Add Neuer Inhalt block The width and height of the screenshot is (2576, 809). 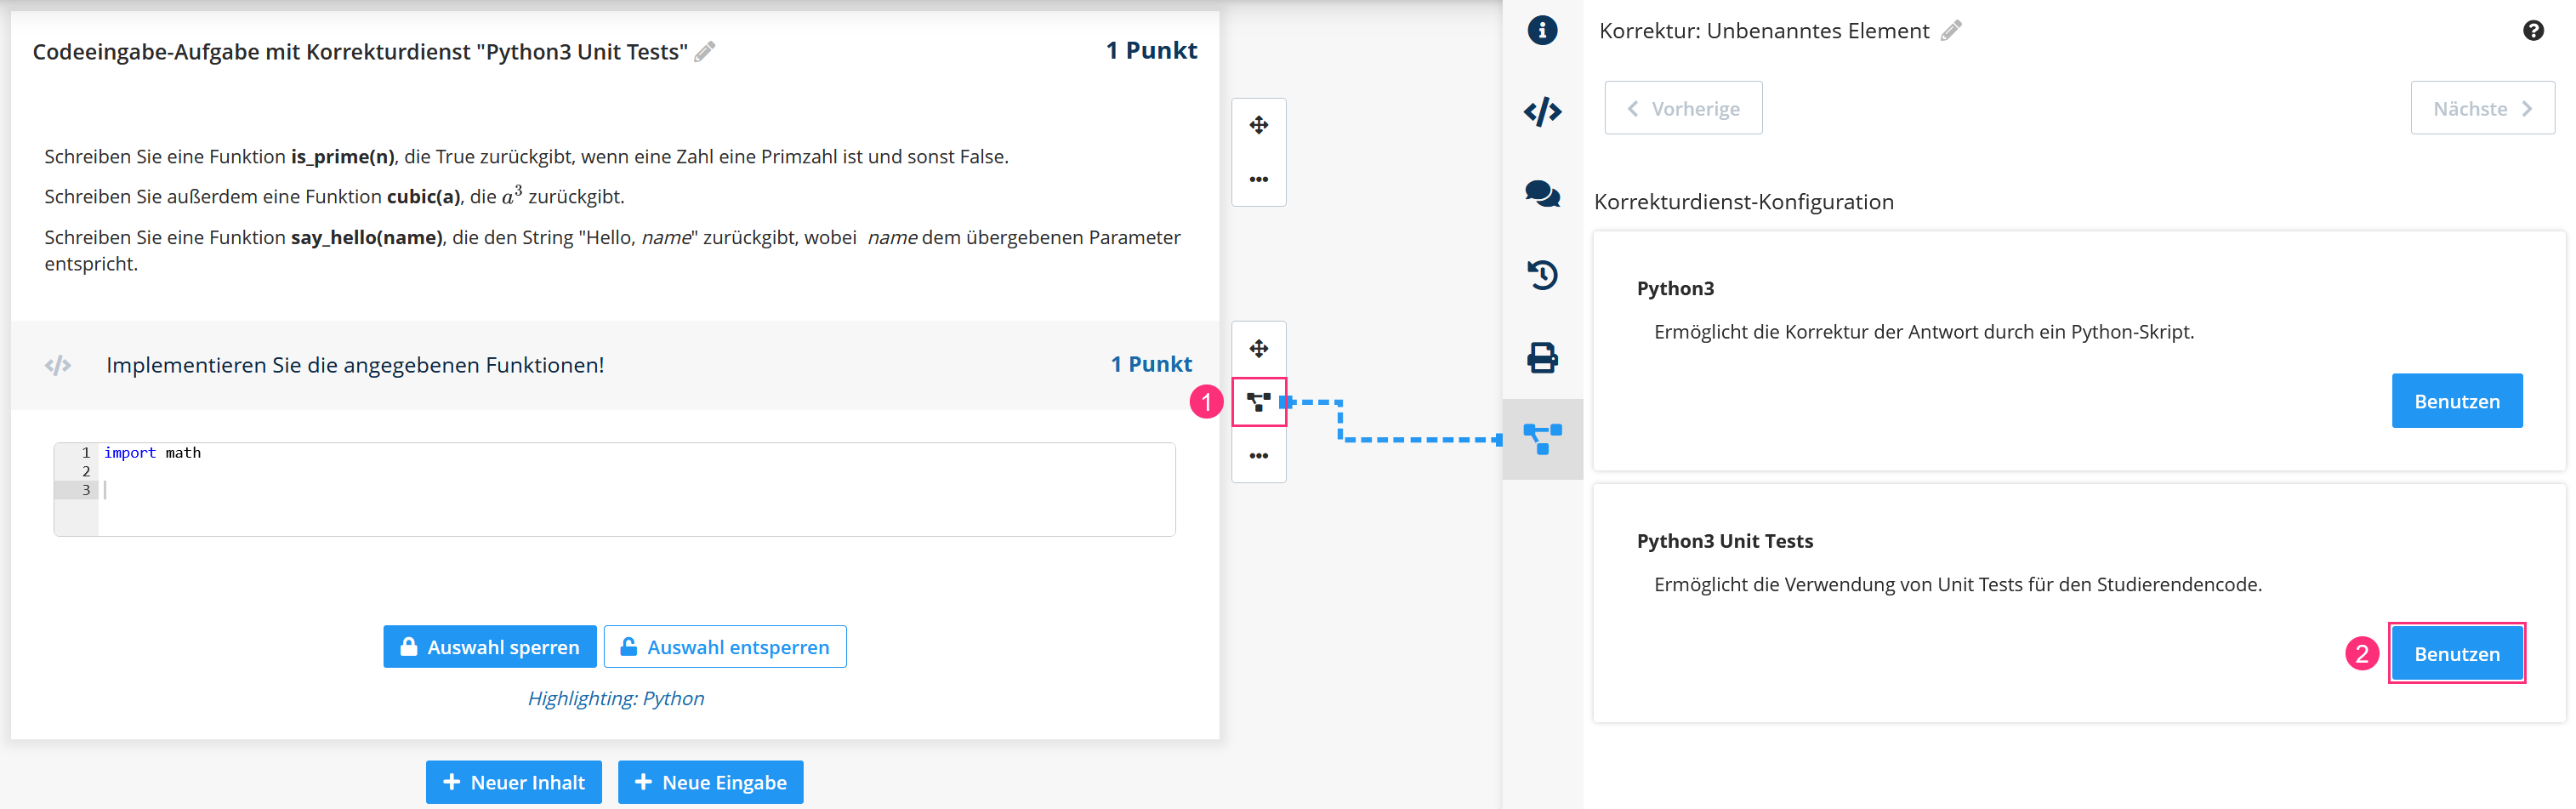[514, 782]
